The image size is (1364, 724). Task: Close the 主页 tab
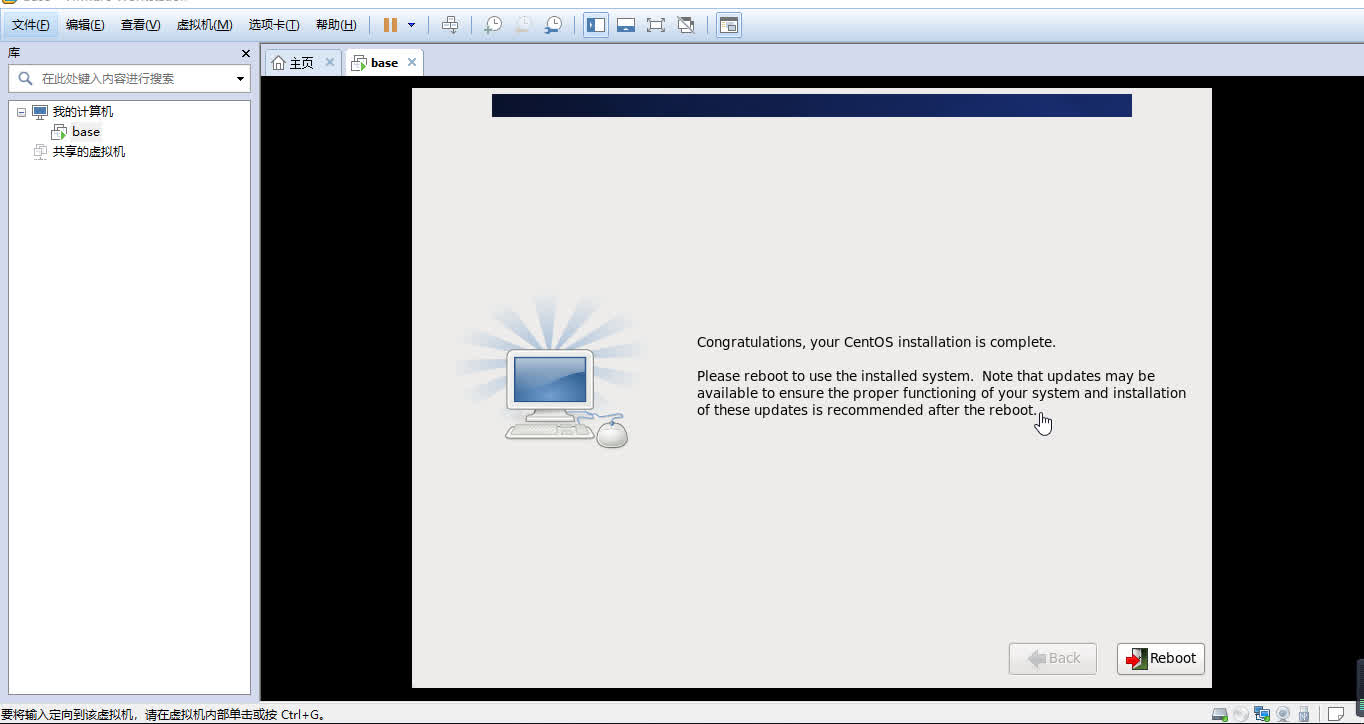[x=330, y=62]
